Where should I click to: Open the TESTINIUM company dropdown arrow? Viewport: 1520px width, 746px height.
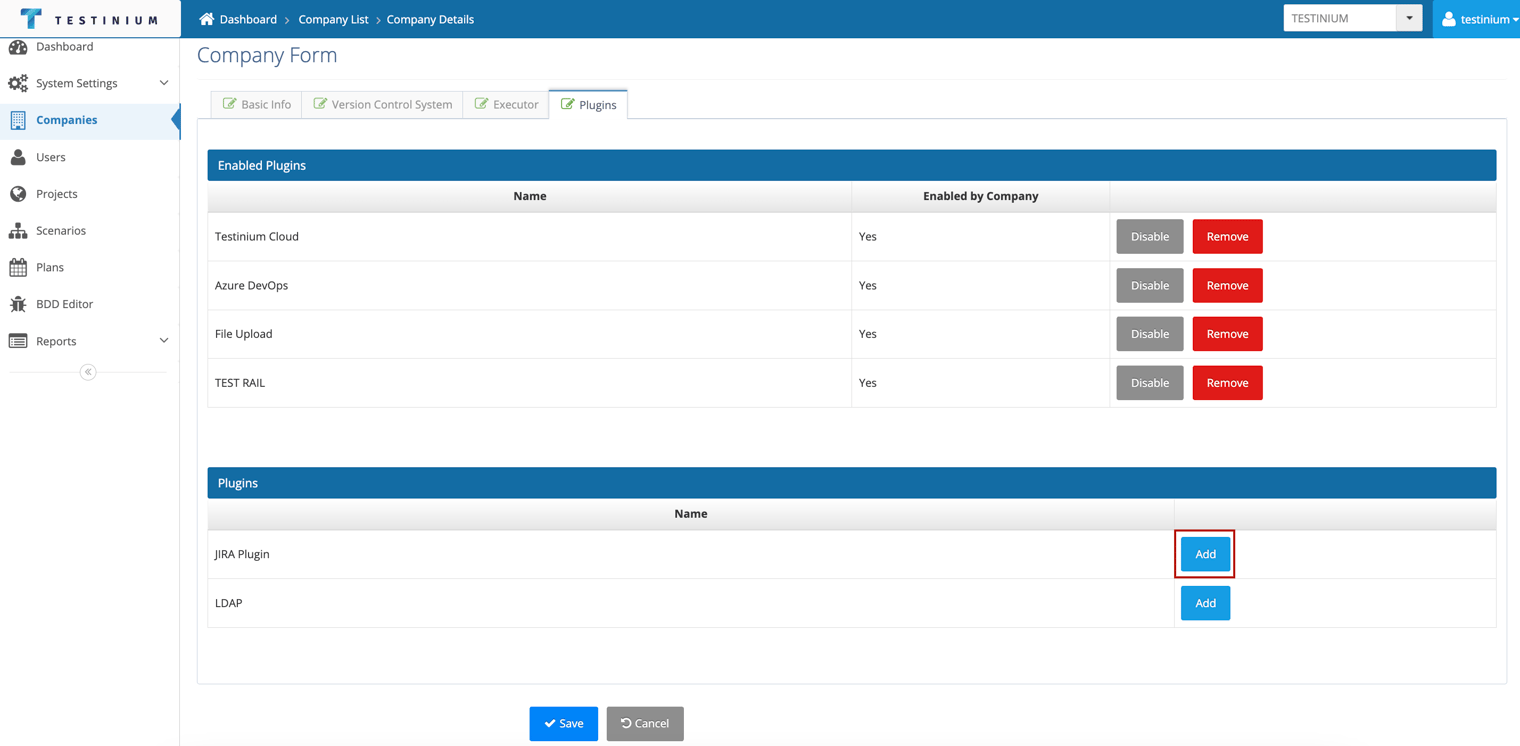(x=1409, y=18)
